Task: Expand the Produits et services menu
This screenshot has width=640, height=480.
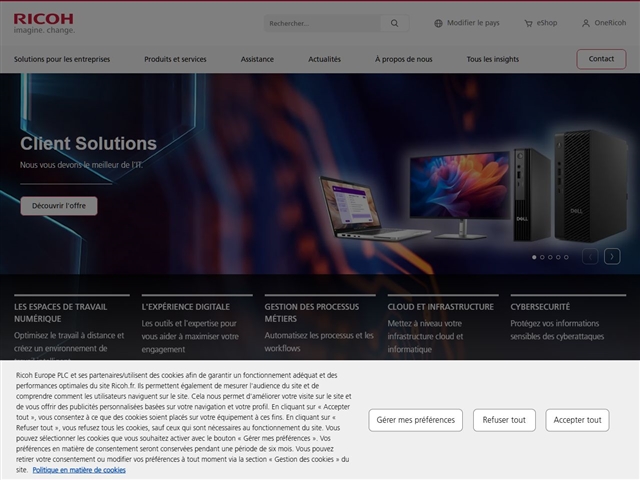Action: click(175, 59)
